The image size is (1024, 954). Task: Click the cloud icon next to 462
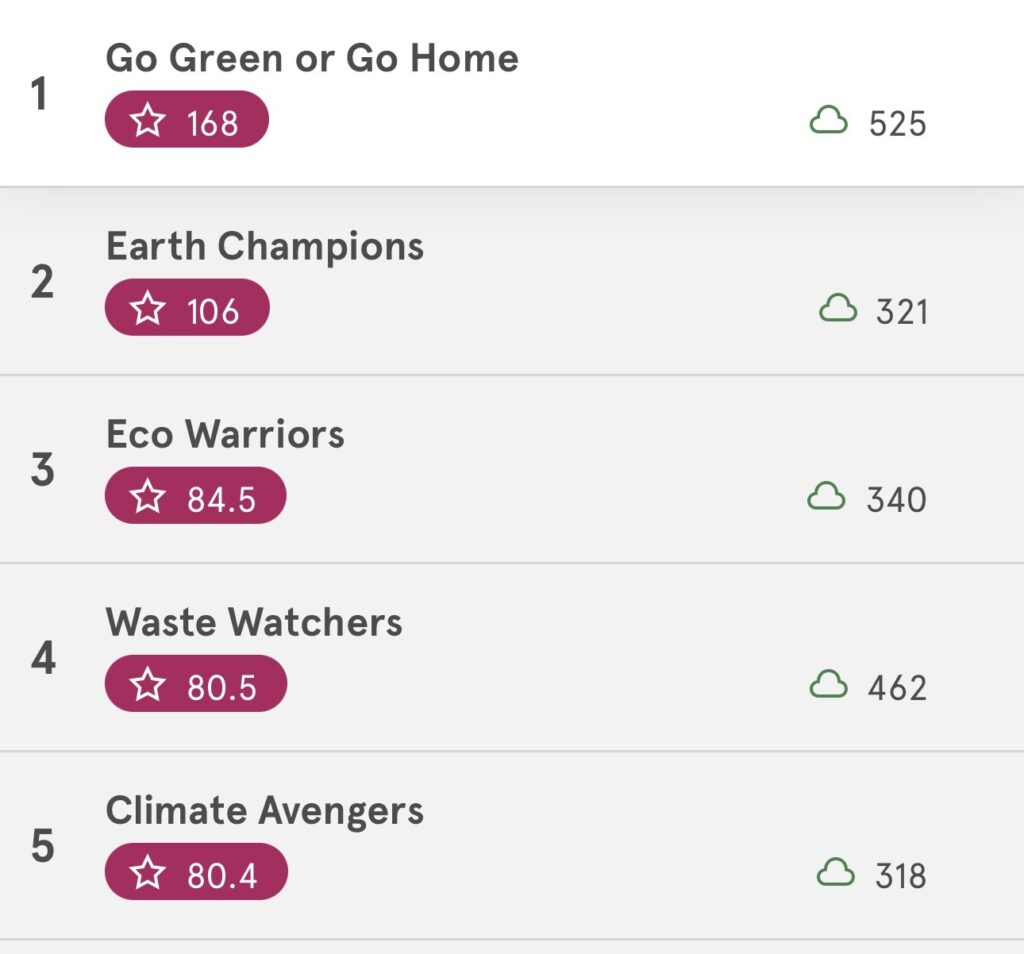(828, 685)
